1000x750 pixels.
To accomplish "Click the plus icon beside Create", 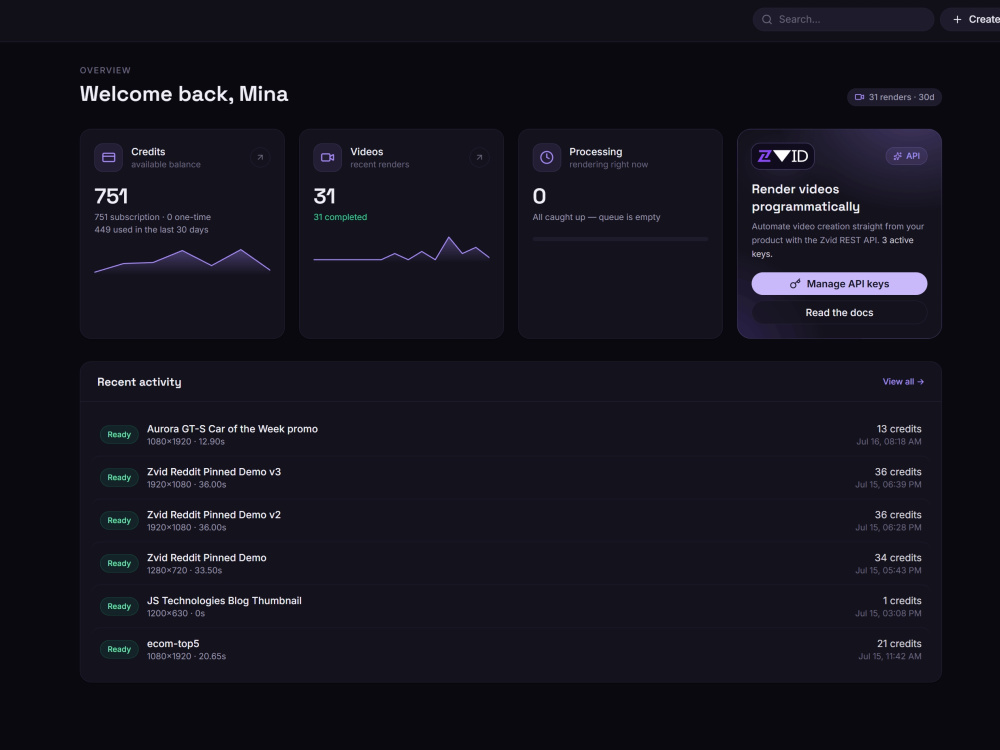I will (x=957, y=20).
